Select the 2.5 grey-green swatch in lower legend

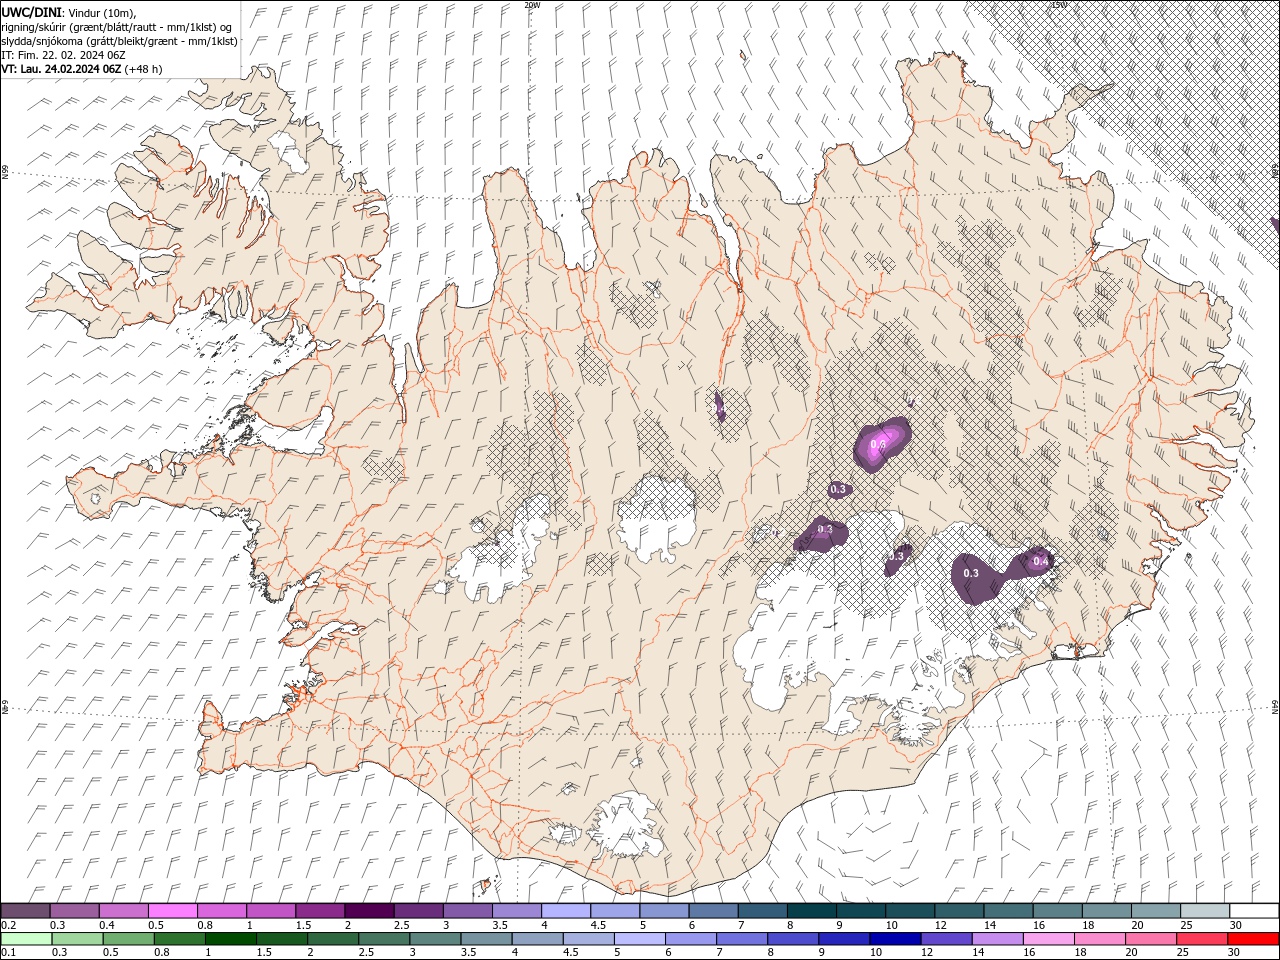coord(384,939)
